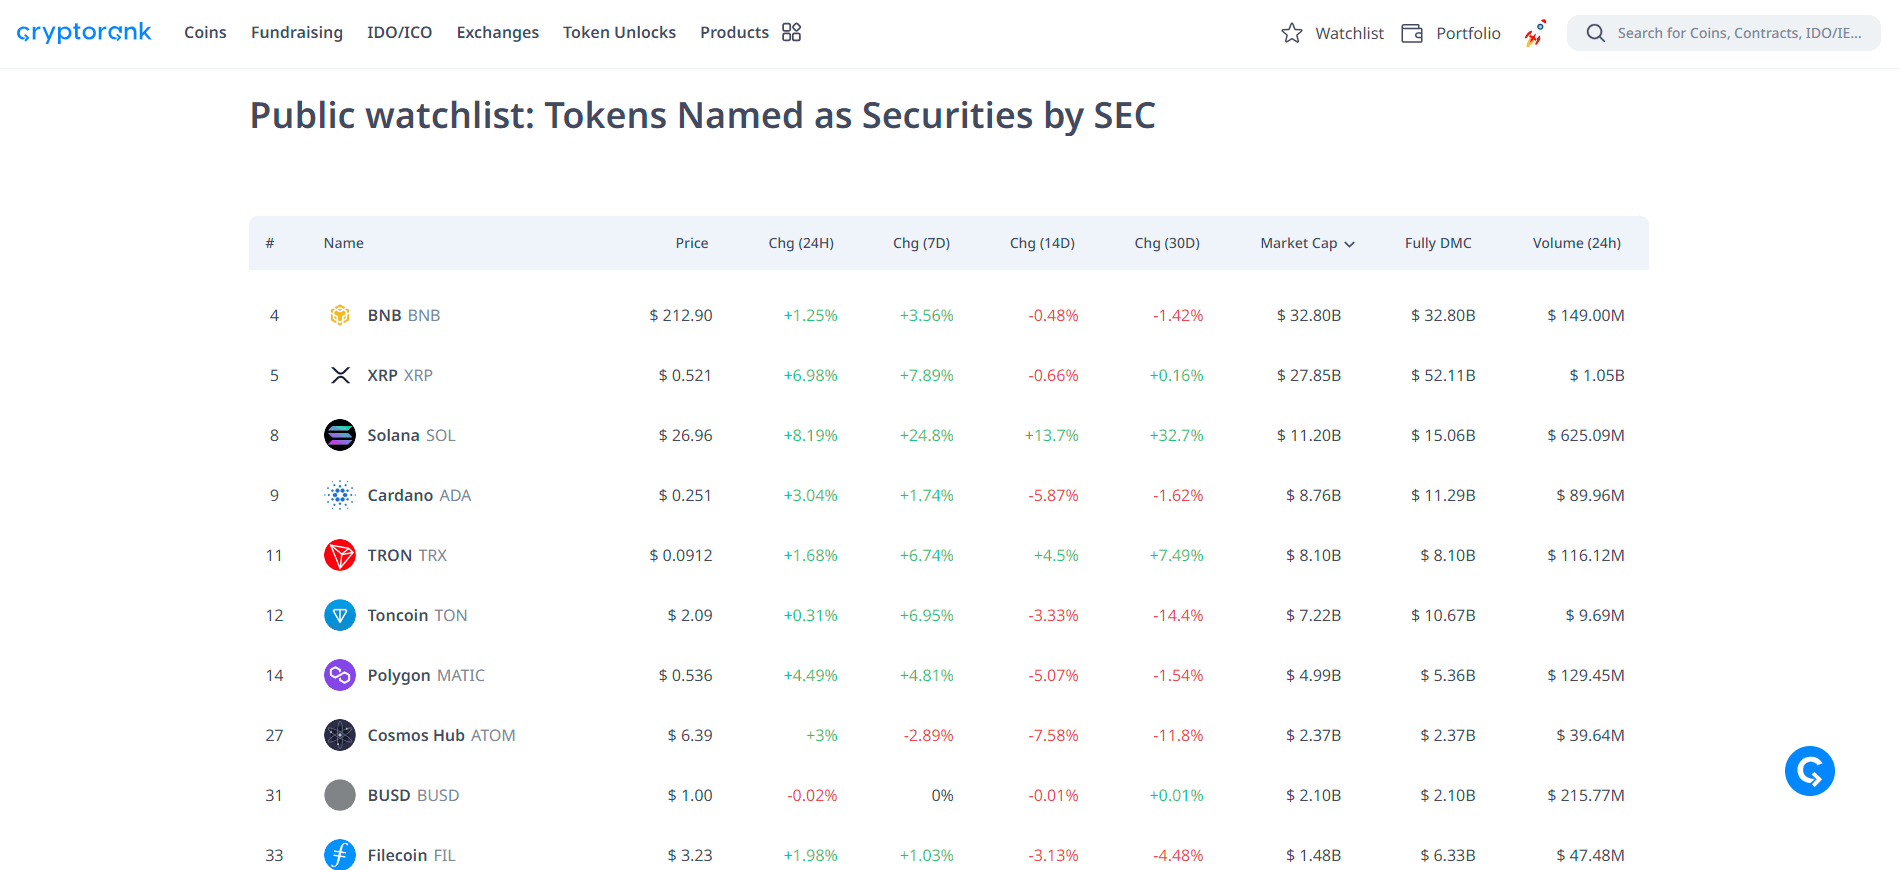Click the BNB coin icon
Screen dimensions: 1900x870
(340, 315)
